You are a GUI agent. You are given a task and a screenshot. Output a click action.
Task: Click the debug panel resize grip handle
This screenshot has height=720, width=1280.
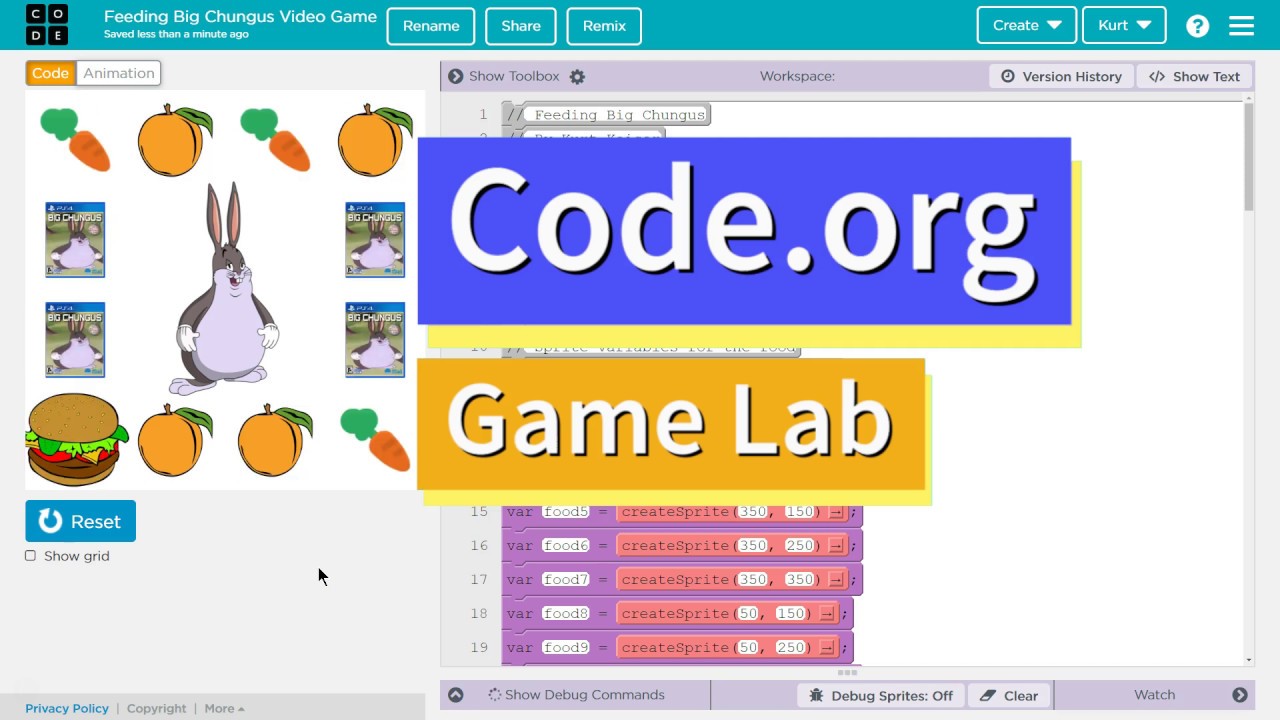coord(847,673)
